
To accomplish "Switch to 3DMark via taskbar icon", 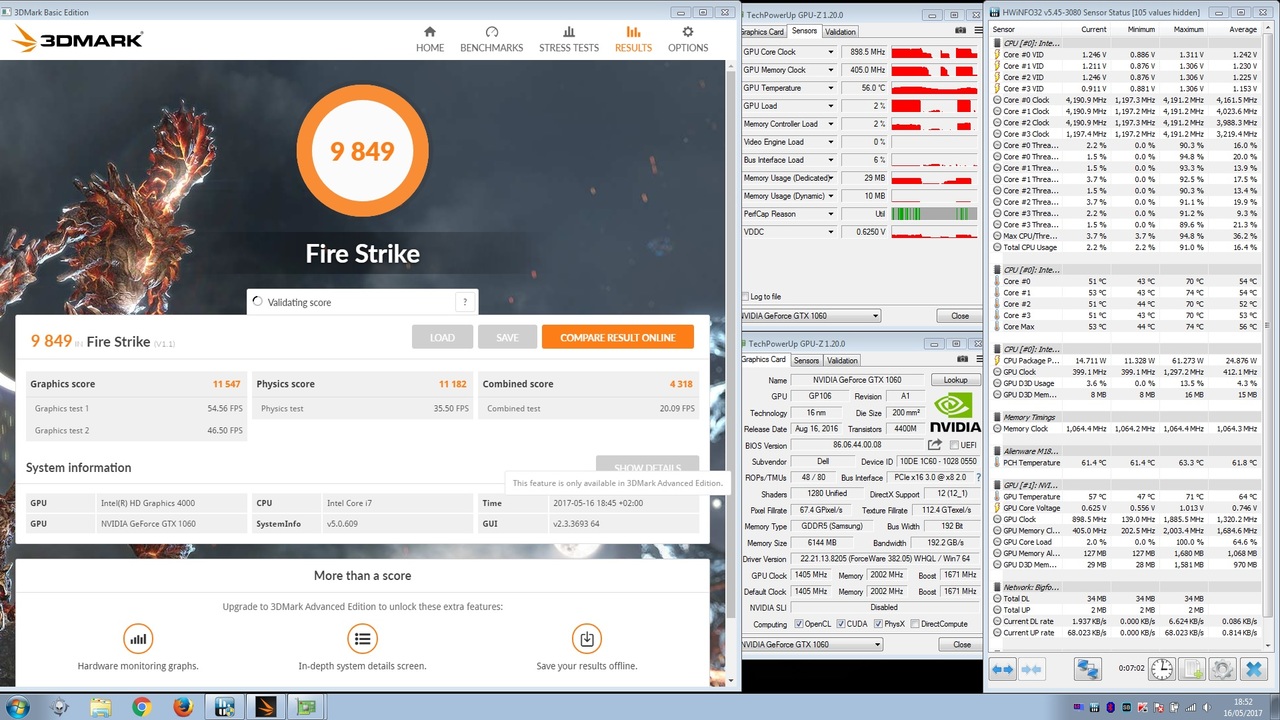I will (265, 707).
